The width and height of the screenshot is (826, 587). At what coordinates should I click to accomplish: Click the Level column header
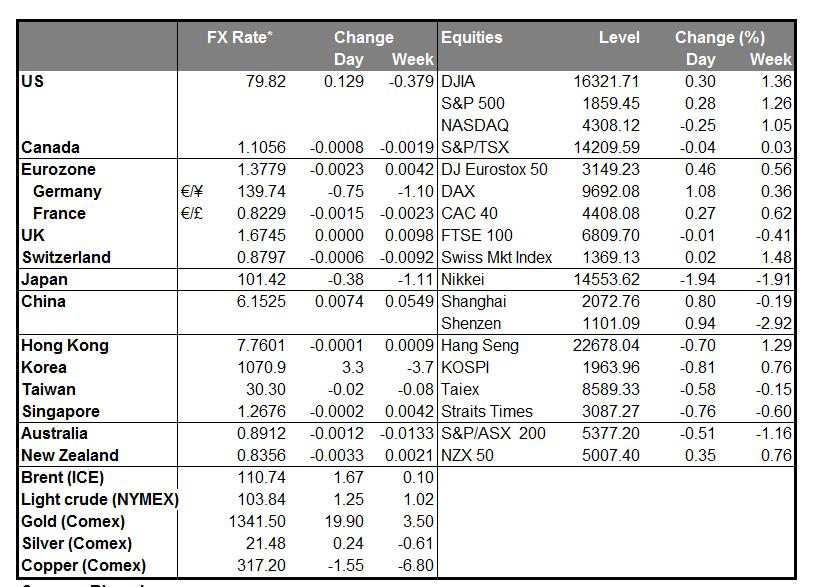click(619, 38)
